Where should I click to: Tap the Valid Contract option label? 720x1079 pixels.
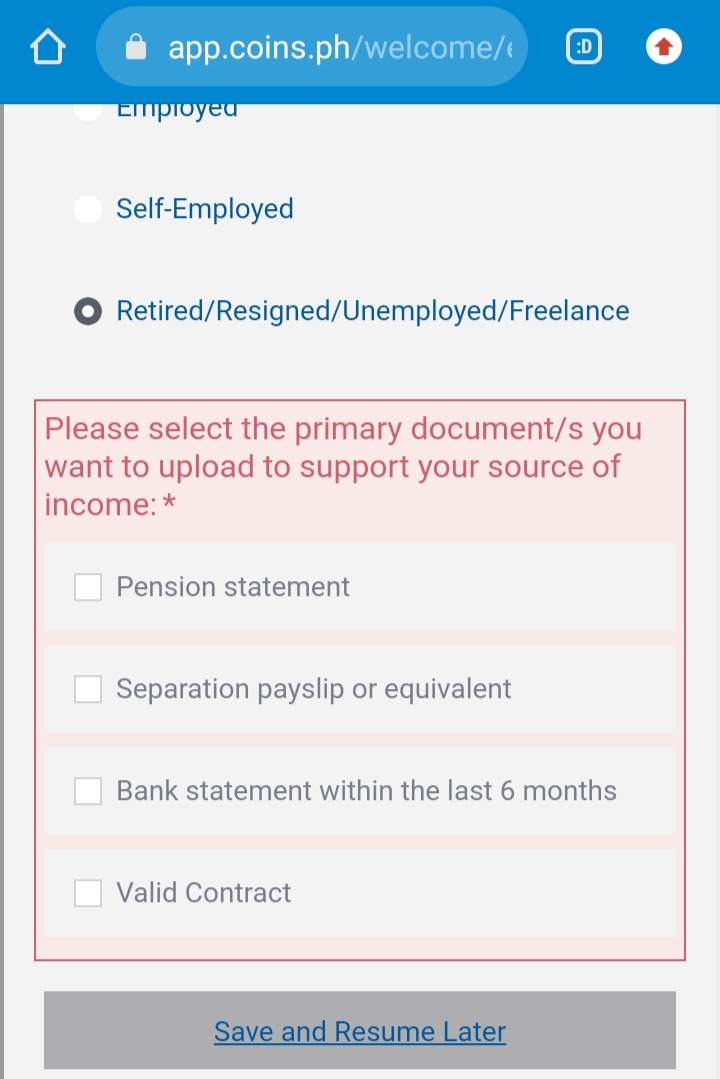tap(203, 893)
